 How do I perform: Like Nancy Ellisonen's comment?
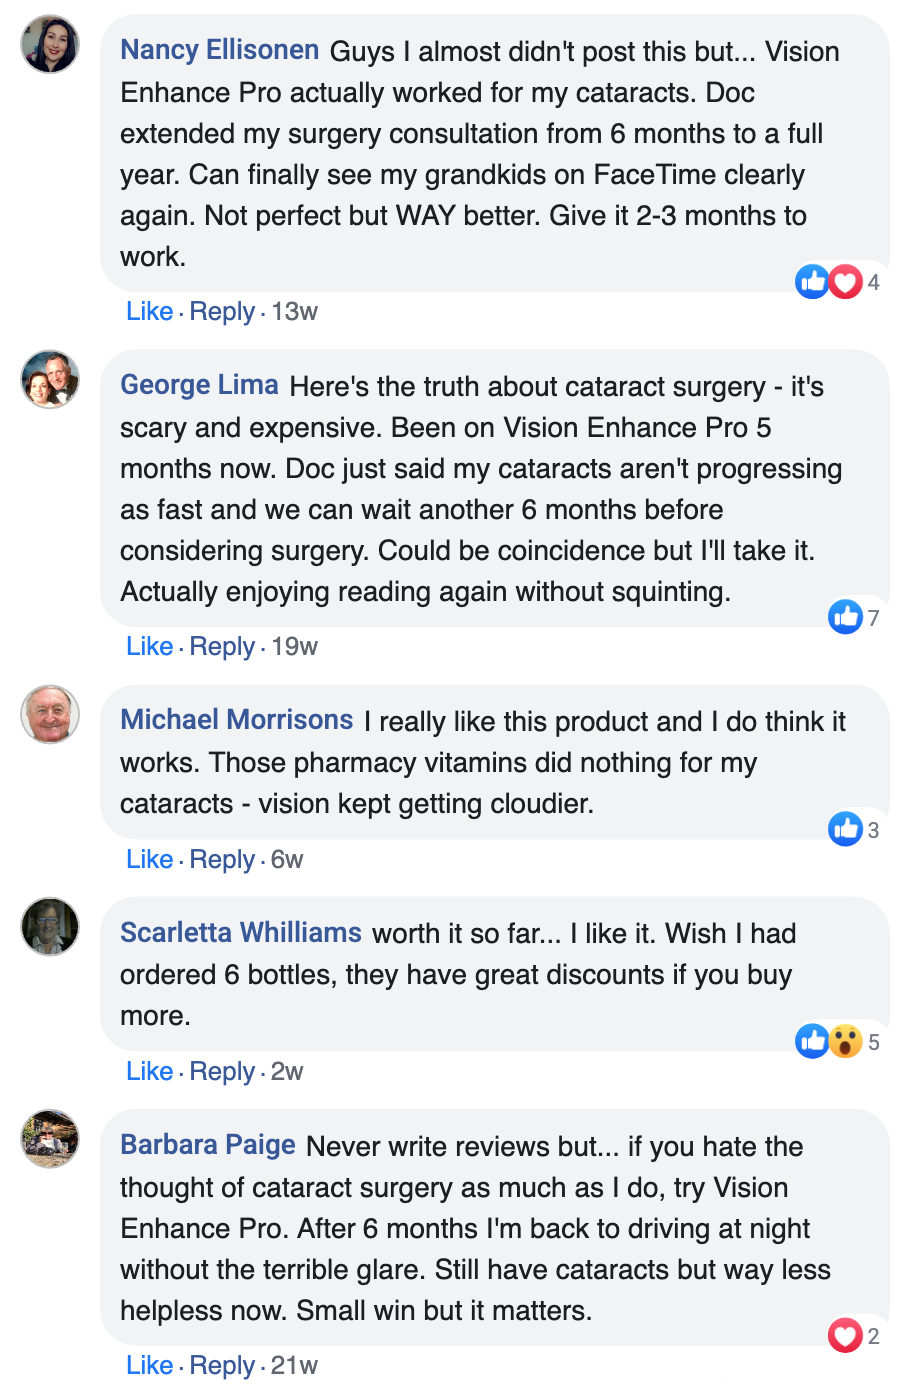click(x=149, y=312)
